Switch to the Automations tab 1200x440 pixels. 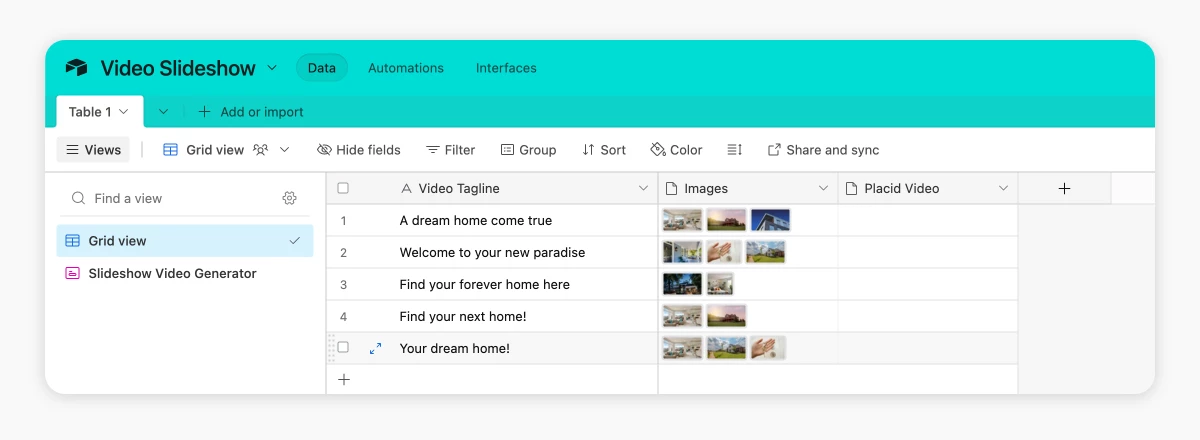tap(406, 68)
